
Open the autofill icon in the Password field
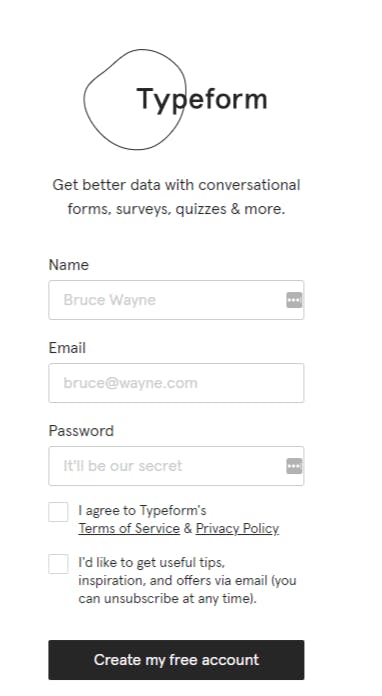point(294,466)
